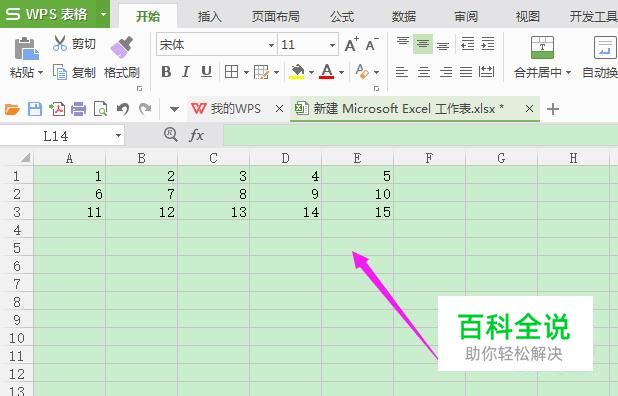Click the draw border table icon

261,72
